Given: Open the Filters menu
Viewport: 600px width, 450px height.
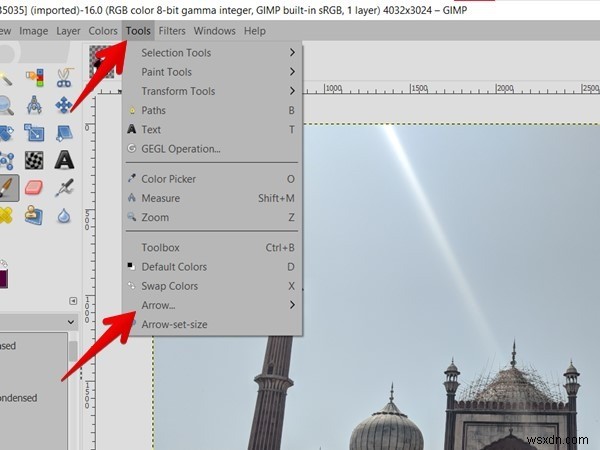Looking at the screenshot, I should (172, 31).
